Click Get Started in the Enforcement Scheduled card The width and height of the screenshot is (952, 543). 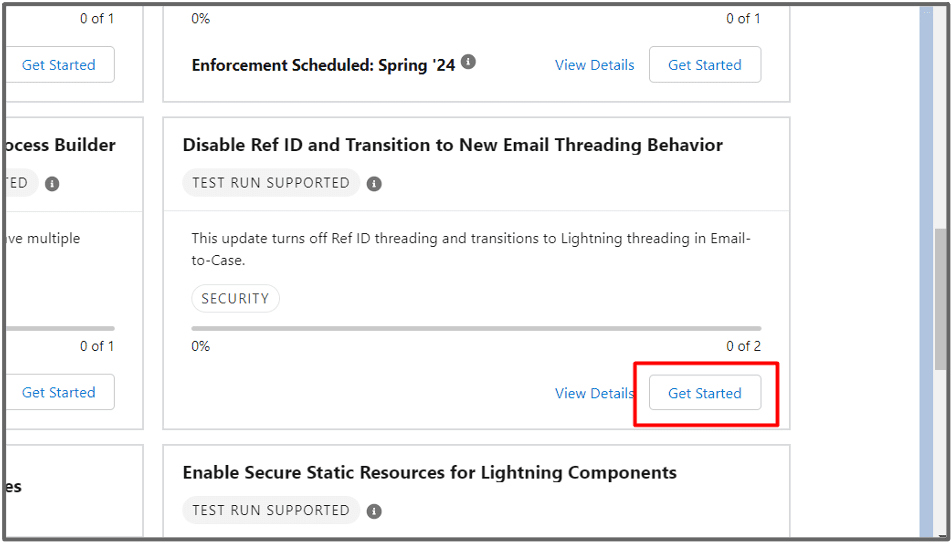coord(705,65)
